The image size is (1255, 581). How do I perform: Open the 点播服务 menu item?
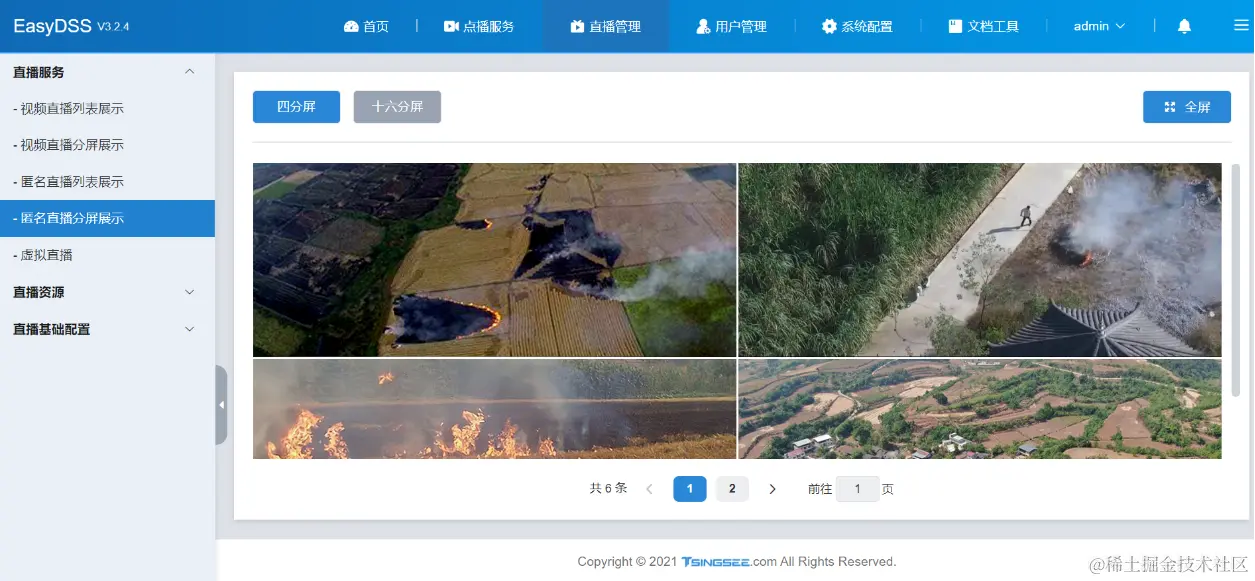479,26
